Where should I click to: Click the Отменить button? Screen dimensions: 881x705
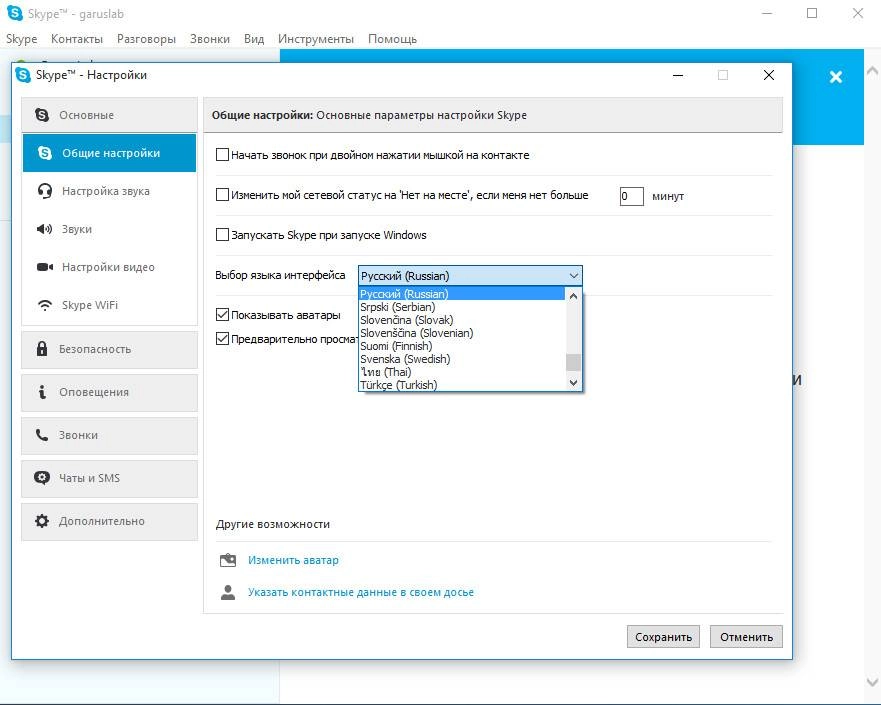[746, 636]
